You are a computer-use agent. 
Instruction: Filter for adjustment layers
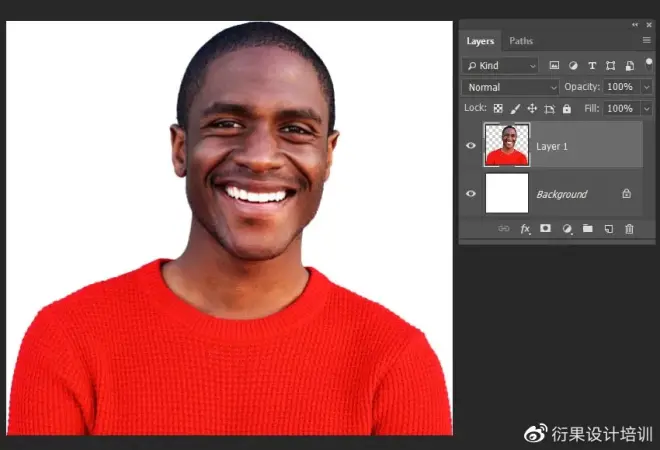(573, 65)
